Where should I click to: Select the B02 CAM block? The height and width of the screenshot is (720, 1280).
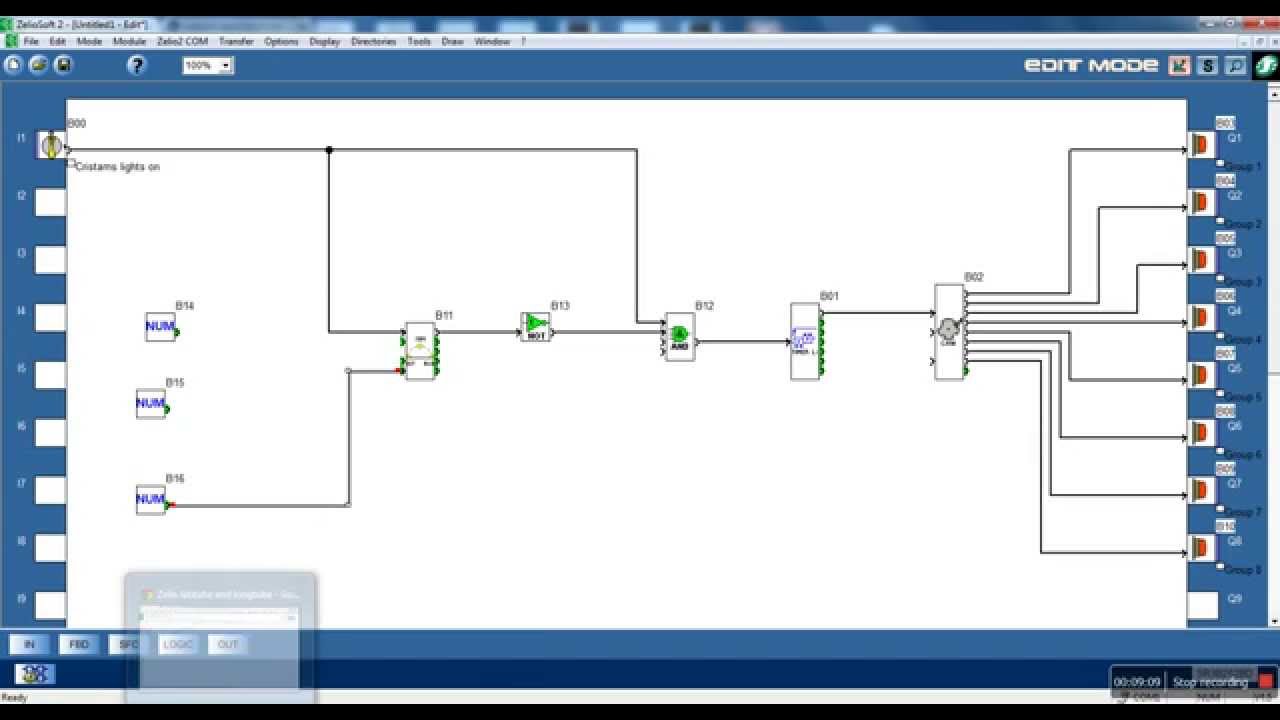click(x=949, y=332)
